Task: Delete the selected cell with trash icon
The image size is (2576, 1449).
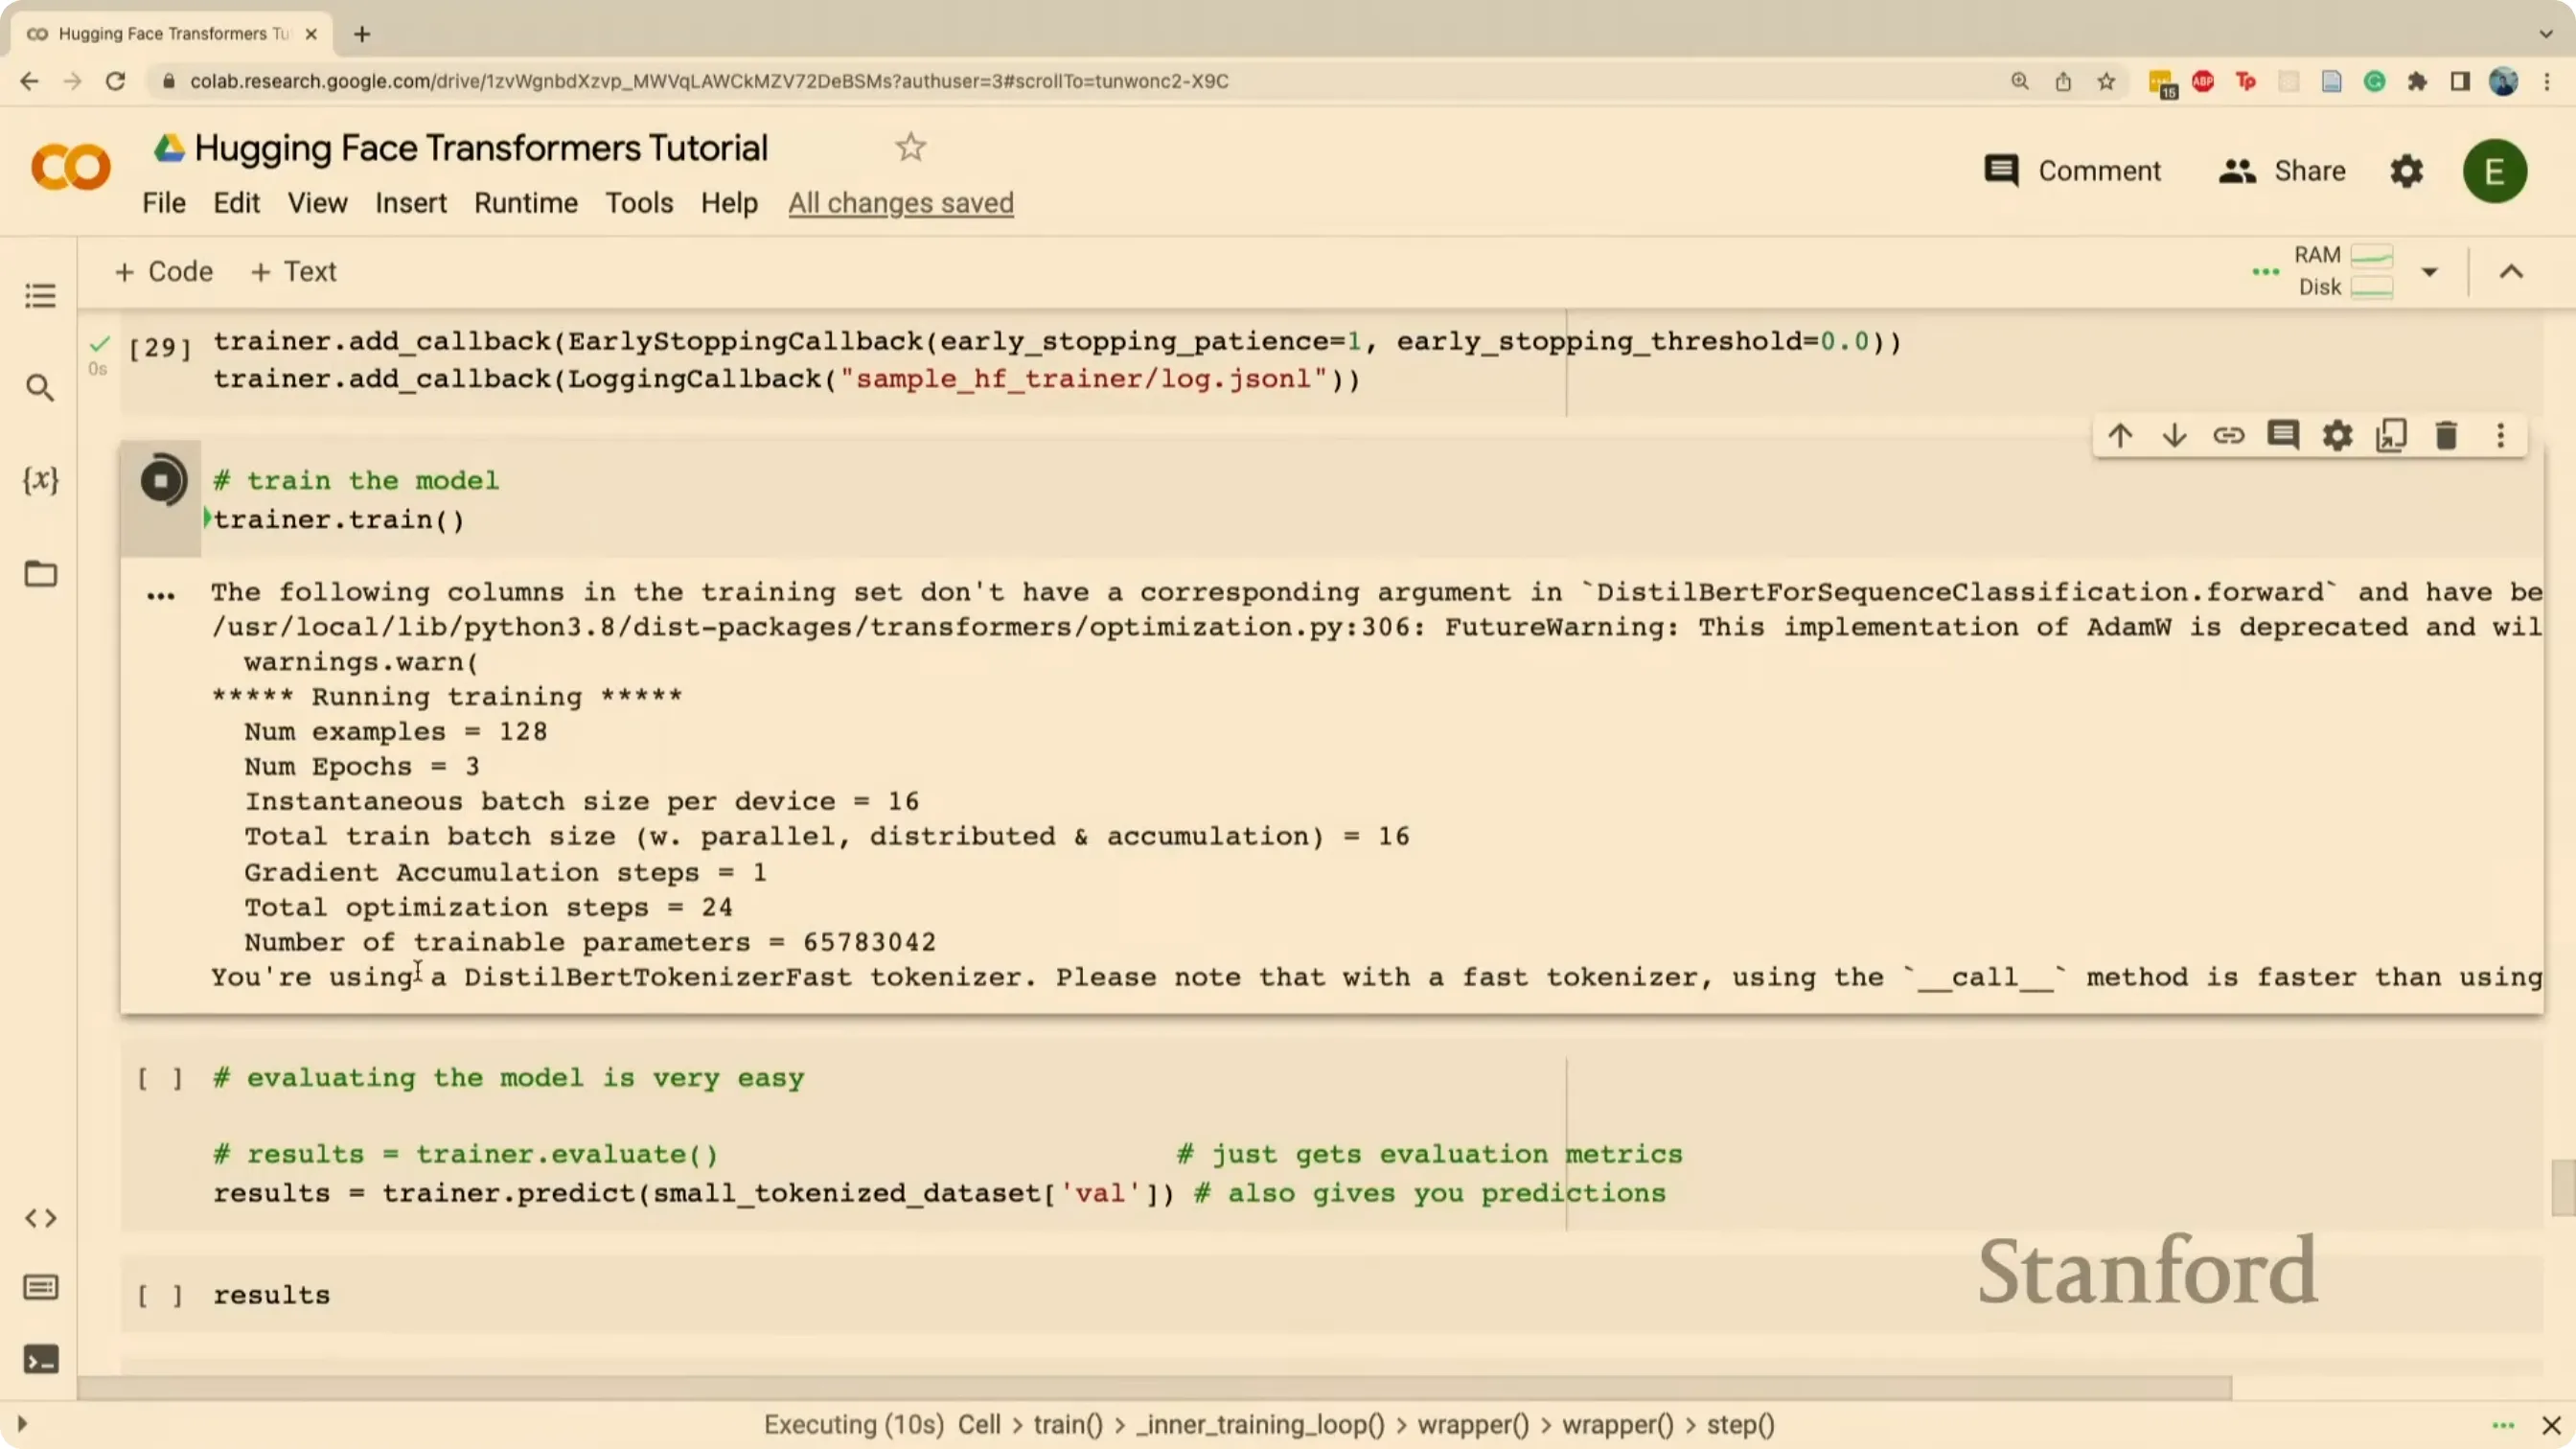Action: (2446, 435)
